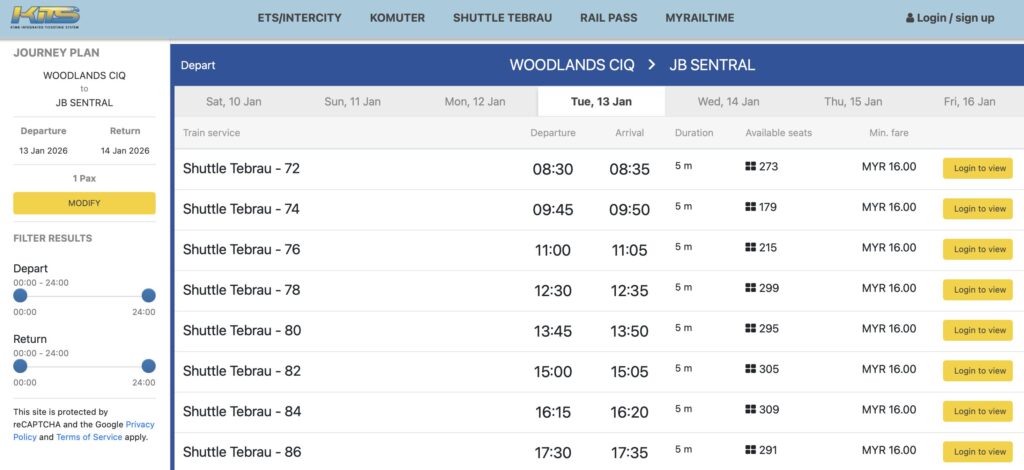Click seat icon for Shuttle Tebrau 80
This screenshot has height=470, width=1024.
pyautogui.click(x=751, y=329)
